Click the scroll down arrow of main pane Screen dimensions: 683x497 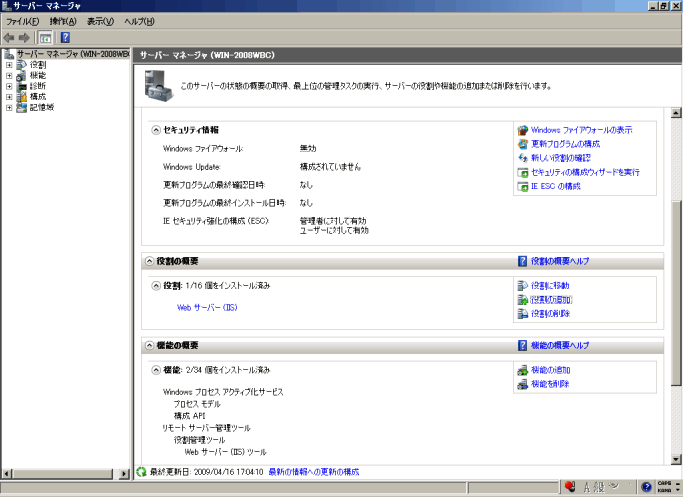click(676, 459)
